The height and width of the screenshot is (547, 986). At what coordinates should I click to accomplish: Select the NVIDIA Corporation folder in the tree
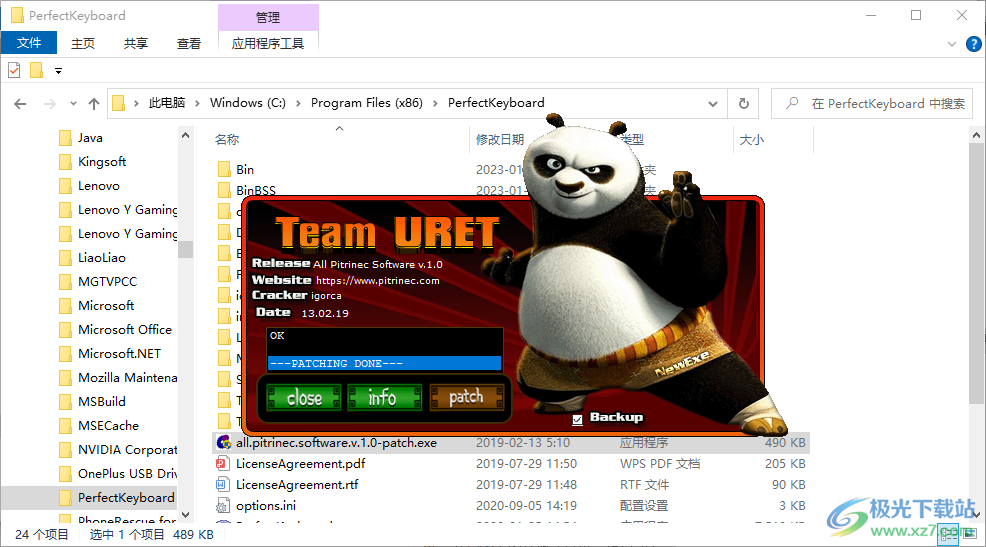pos(127,450)
